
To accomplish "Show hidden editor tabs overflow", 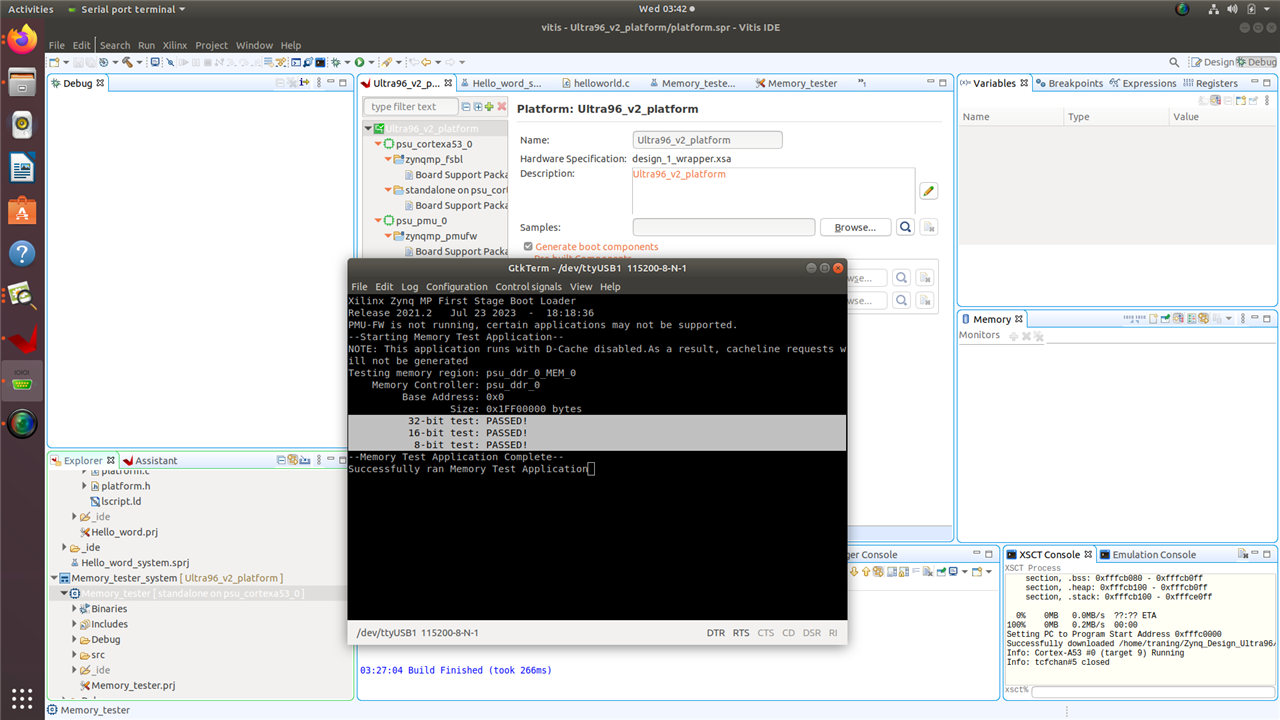I will 863,83.
